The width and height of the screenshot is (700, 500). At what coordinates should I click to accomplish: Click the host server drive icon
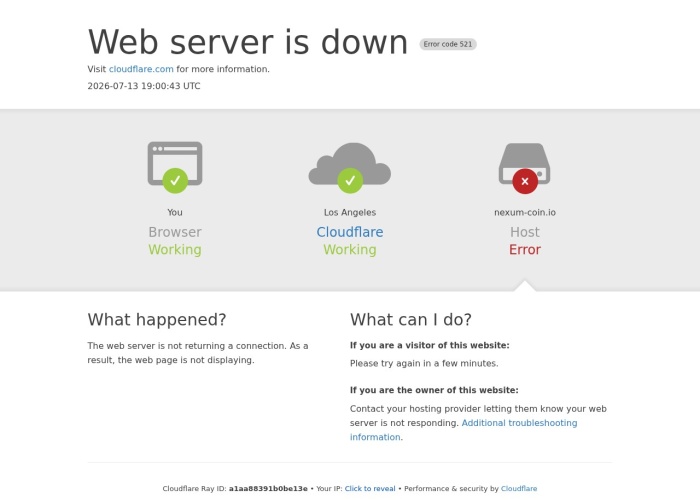(525, 163)
